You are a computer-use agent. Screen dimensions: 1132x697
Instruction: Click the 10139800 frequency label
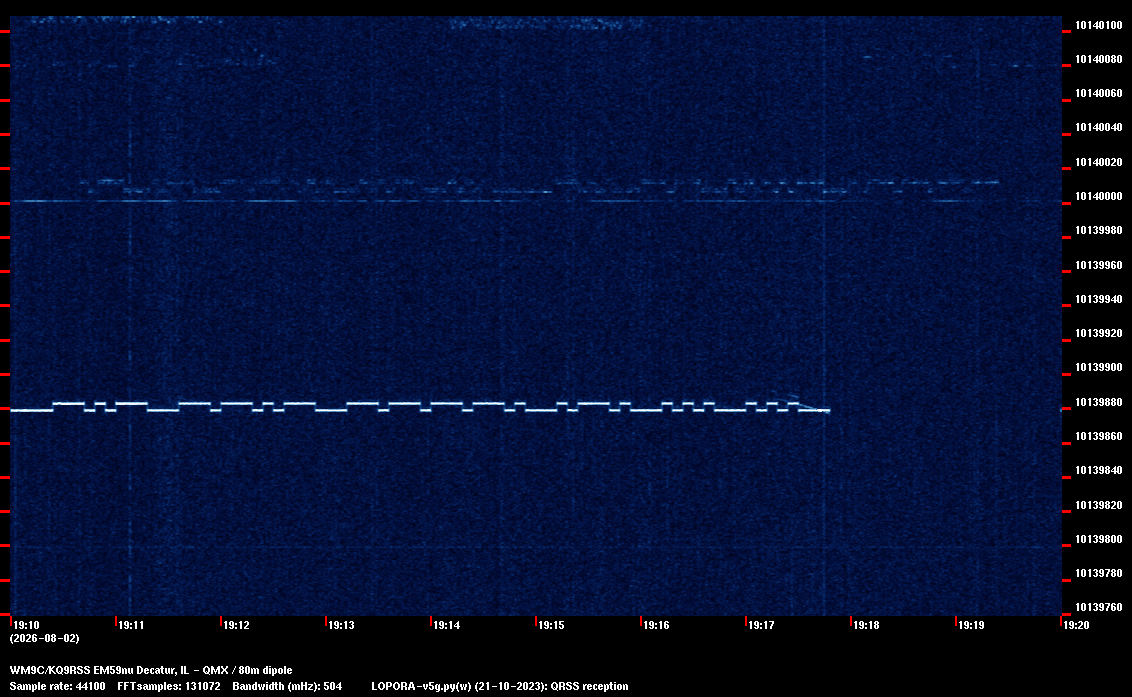click(x=1099, y=540)
